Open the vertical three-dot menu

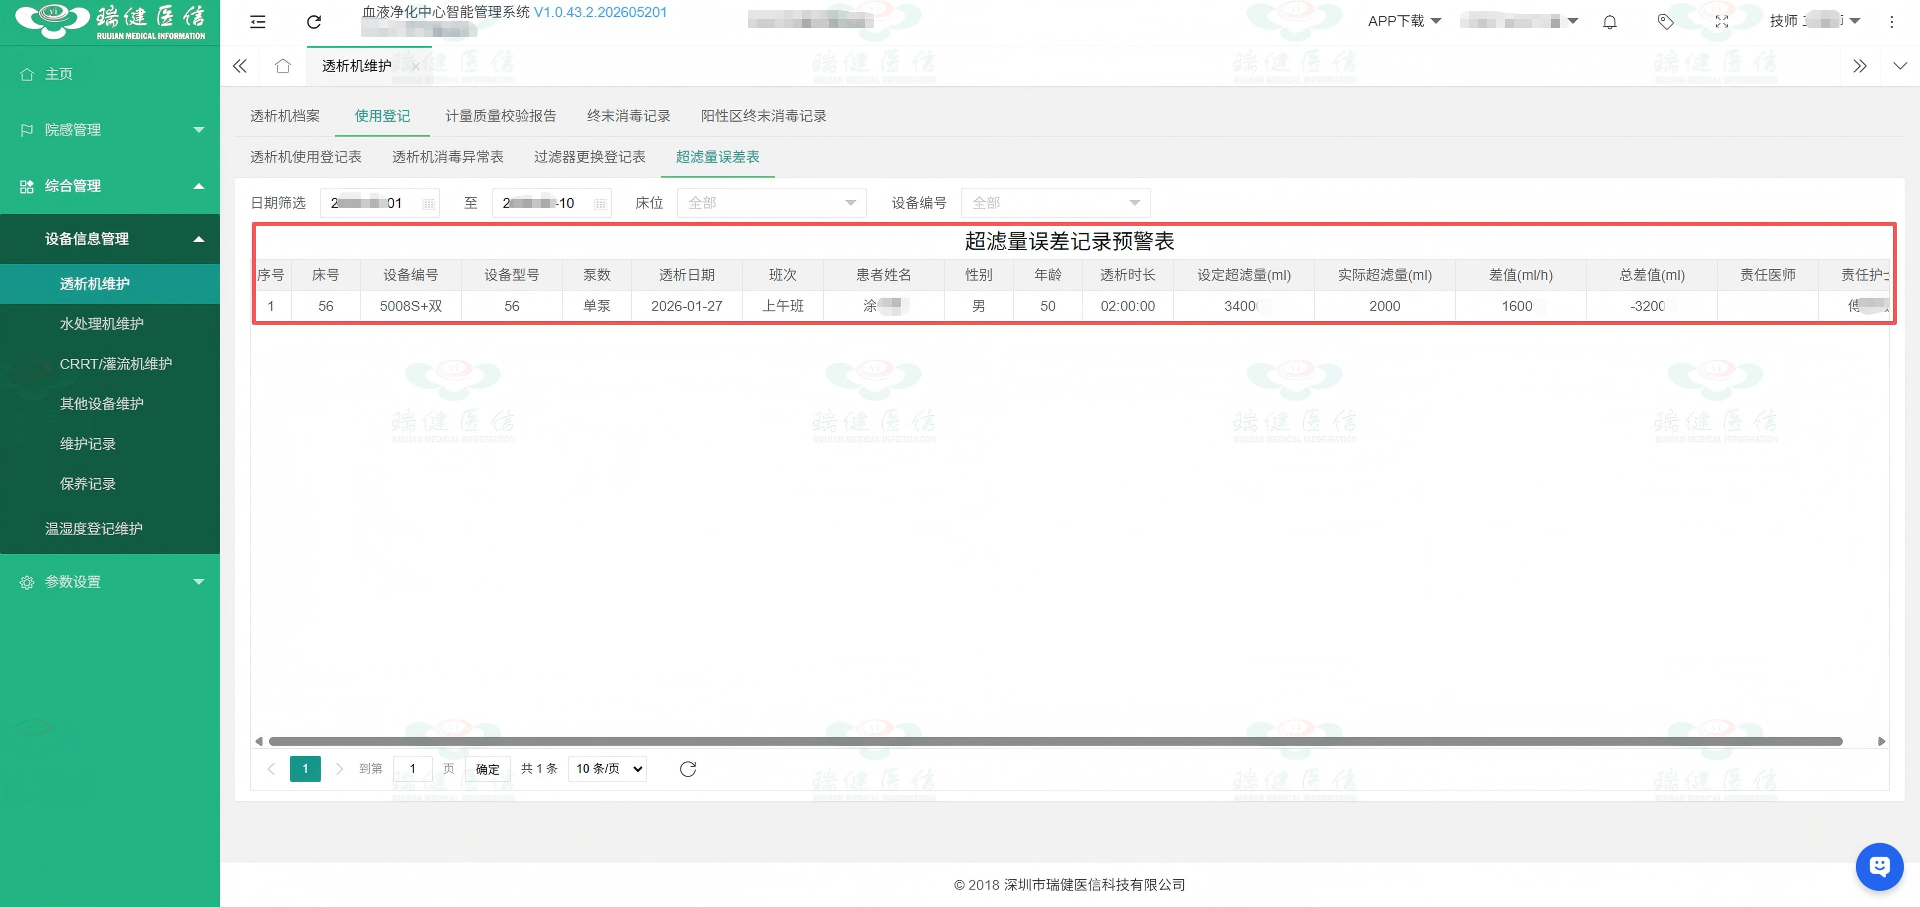coord(1891,22)
